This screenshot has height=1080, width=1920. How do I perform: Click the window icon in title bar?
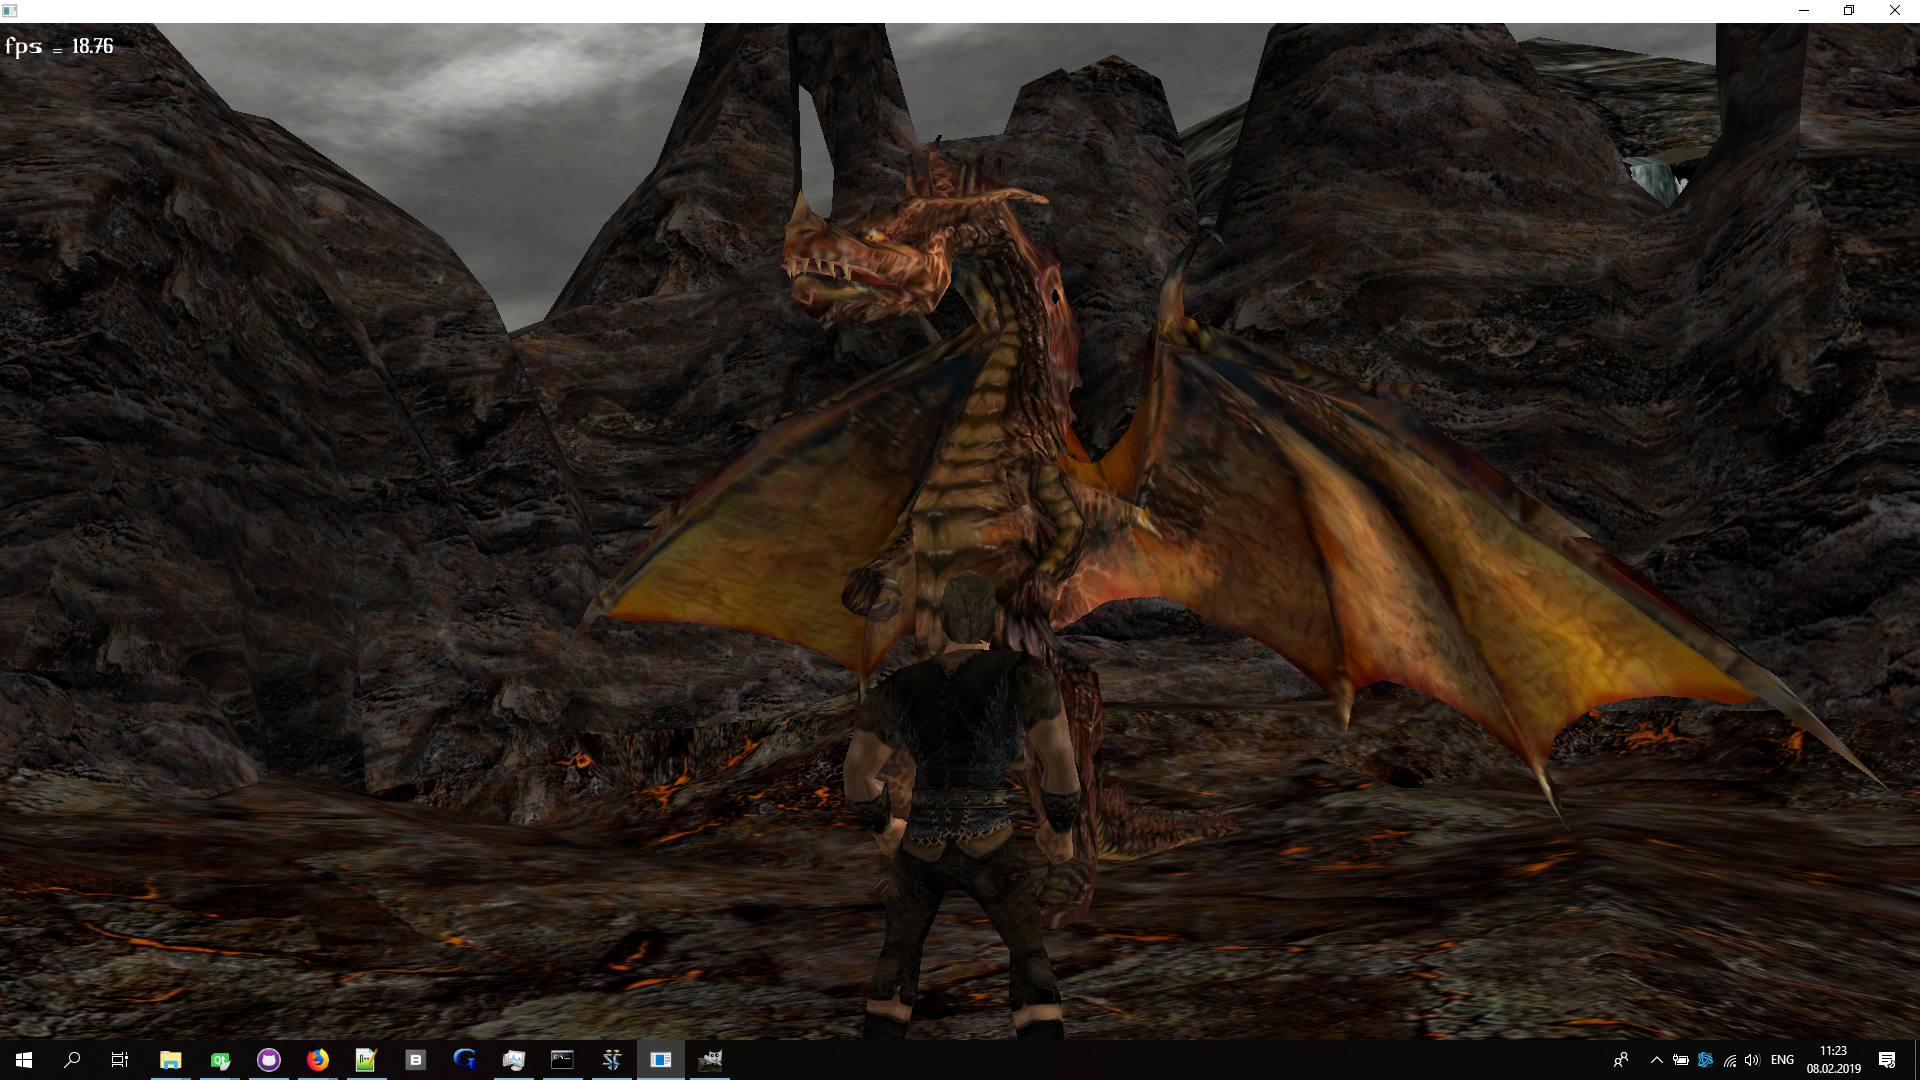tap(10, 11)
